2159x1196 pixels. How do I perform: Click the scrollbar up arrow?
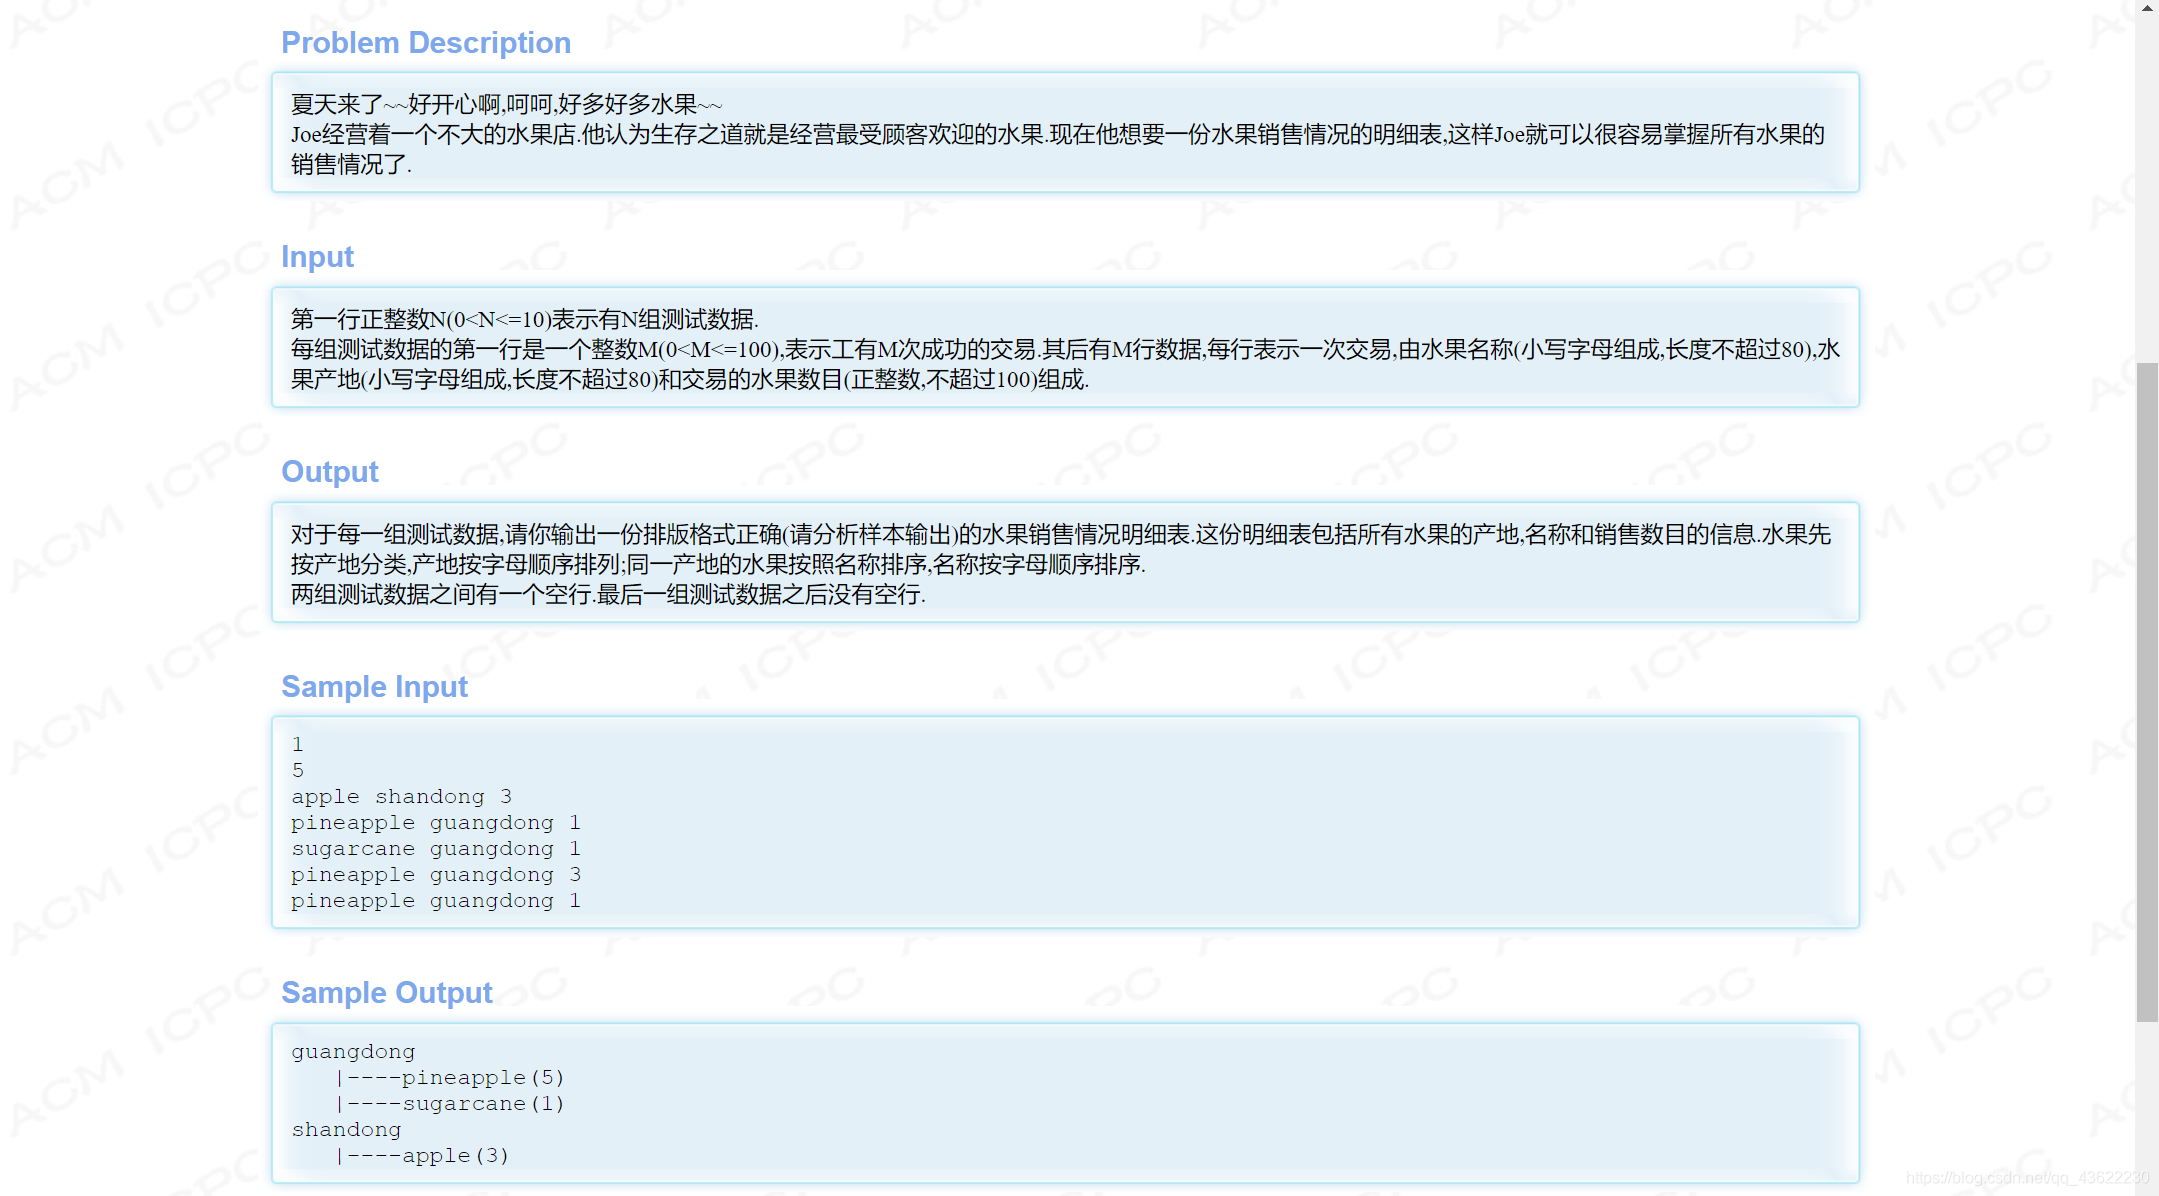click(2147, 8)
